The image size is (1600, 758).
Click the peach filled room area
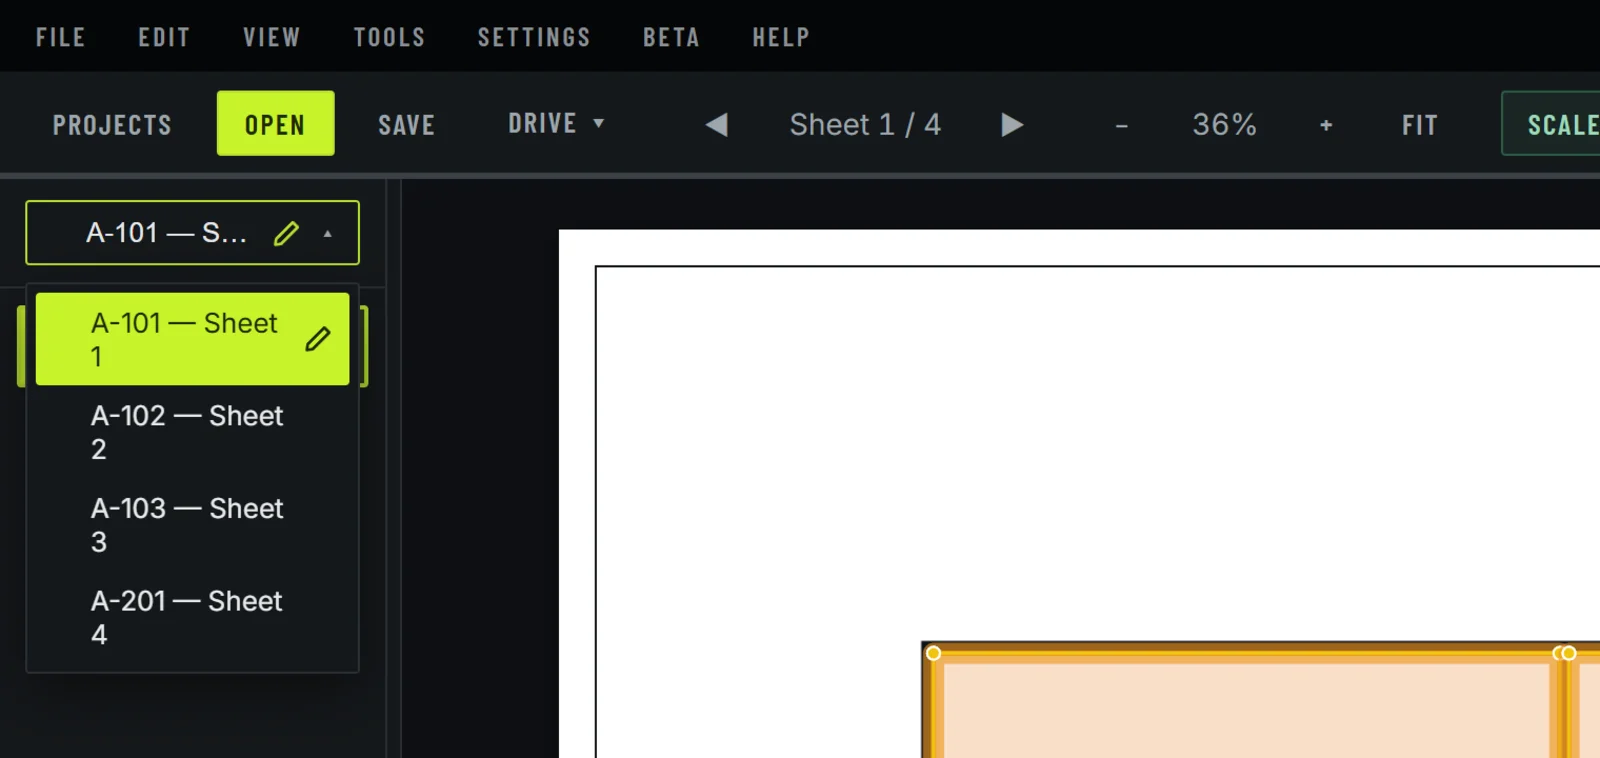tap(1246, 710)
